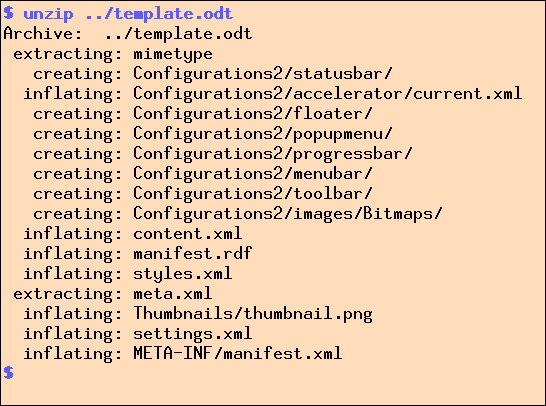This screenshot has width=546, height=406.
Task: Click Configurations2/progressbar/ directory text
Action: tap(273, 155)
